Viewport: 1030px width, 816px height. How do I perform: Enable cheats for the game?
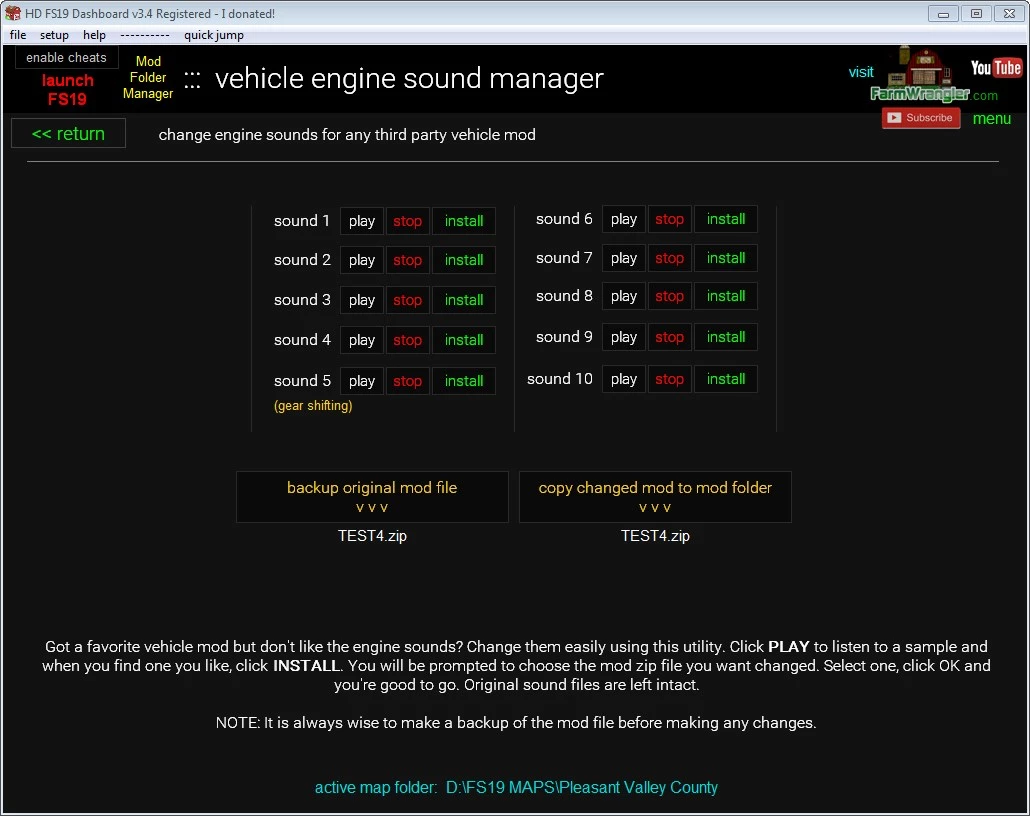tap(65, 57)
